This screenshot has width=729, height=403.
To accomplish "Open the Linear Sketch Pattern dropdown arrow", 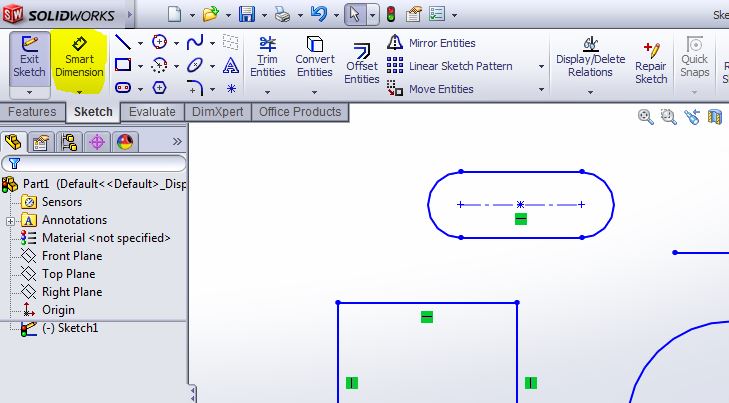I will [541, 66].
